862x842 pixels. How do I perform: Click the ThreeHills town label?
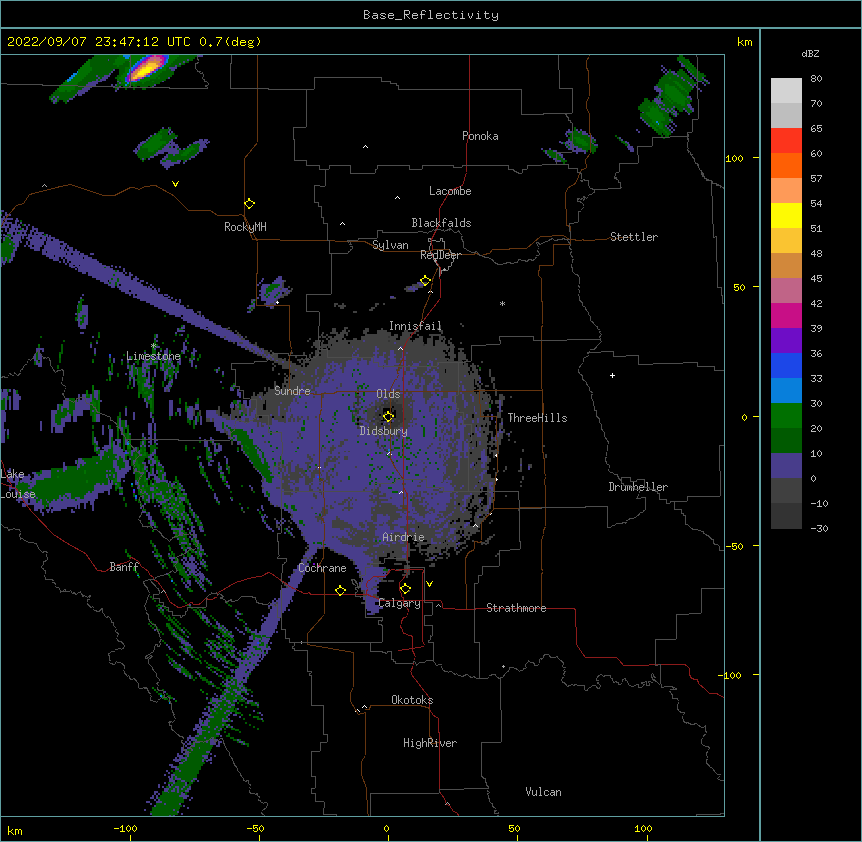[x=537, y=418]
